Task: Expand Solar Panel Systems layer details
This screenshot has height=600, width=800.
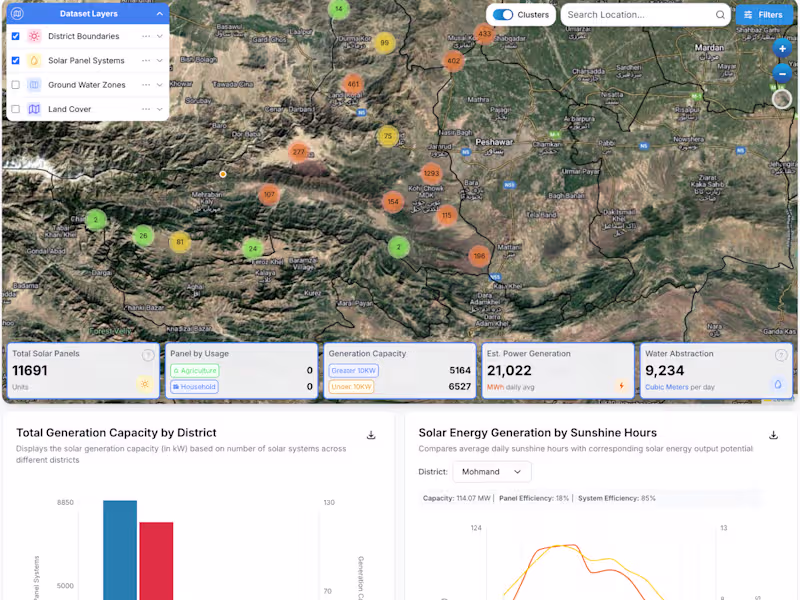Action: click(x=160, y=61)
